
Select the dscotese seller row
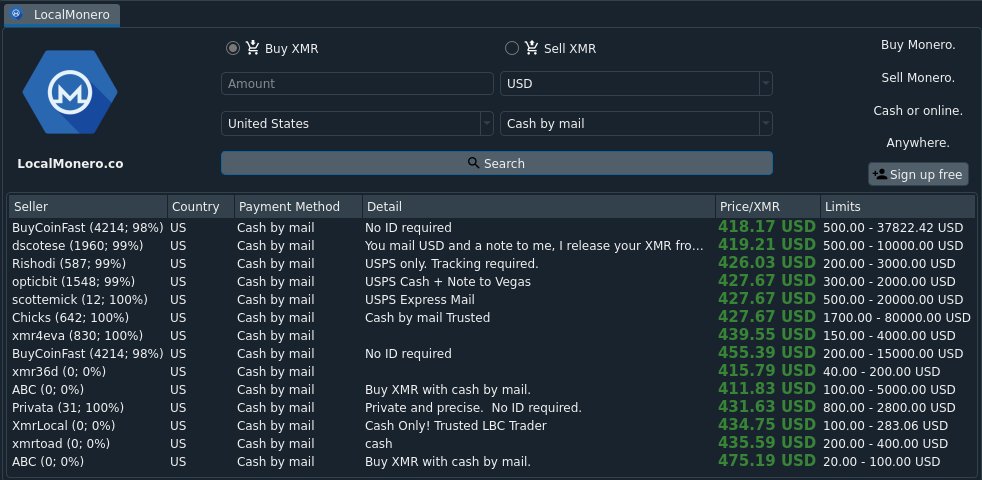coord(492,246)
